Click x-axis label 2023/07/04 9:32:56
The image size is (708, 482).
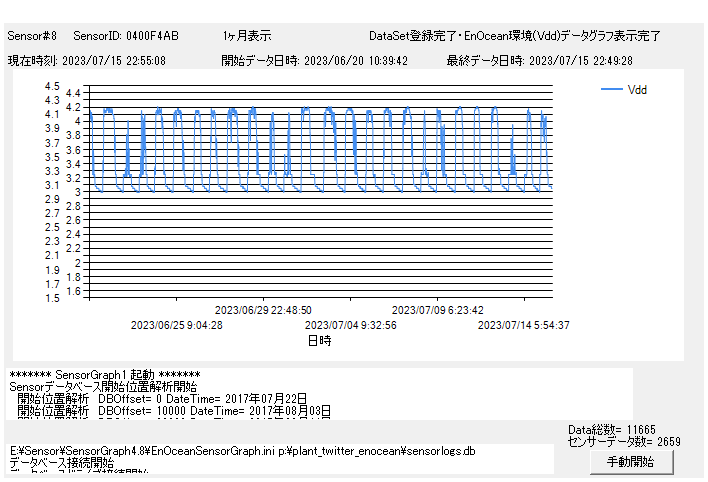point(350,325)
